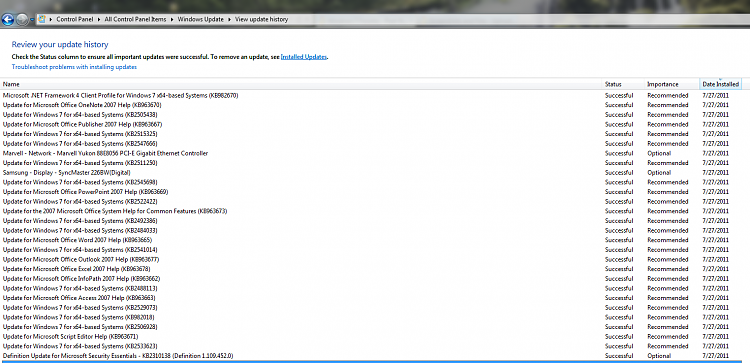Click the 7/27/2011 date in Script Editor row
Image resolution: width=750 pixels, height=363 pixels.
(716, 336)
